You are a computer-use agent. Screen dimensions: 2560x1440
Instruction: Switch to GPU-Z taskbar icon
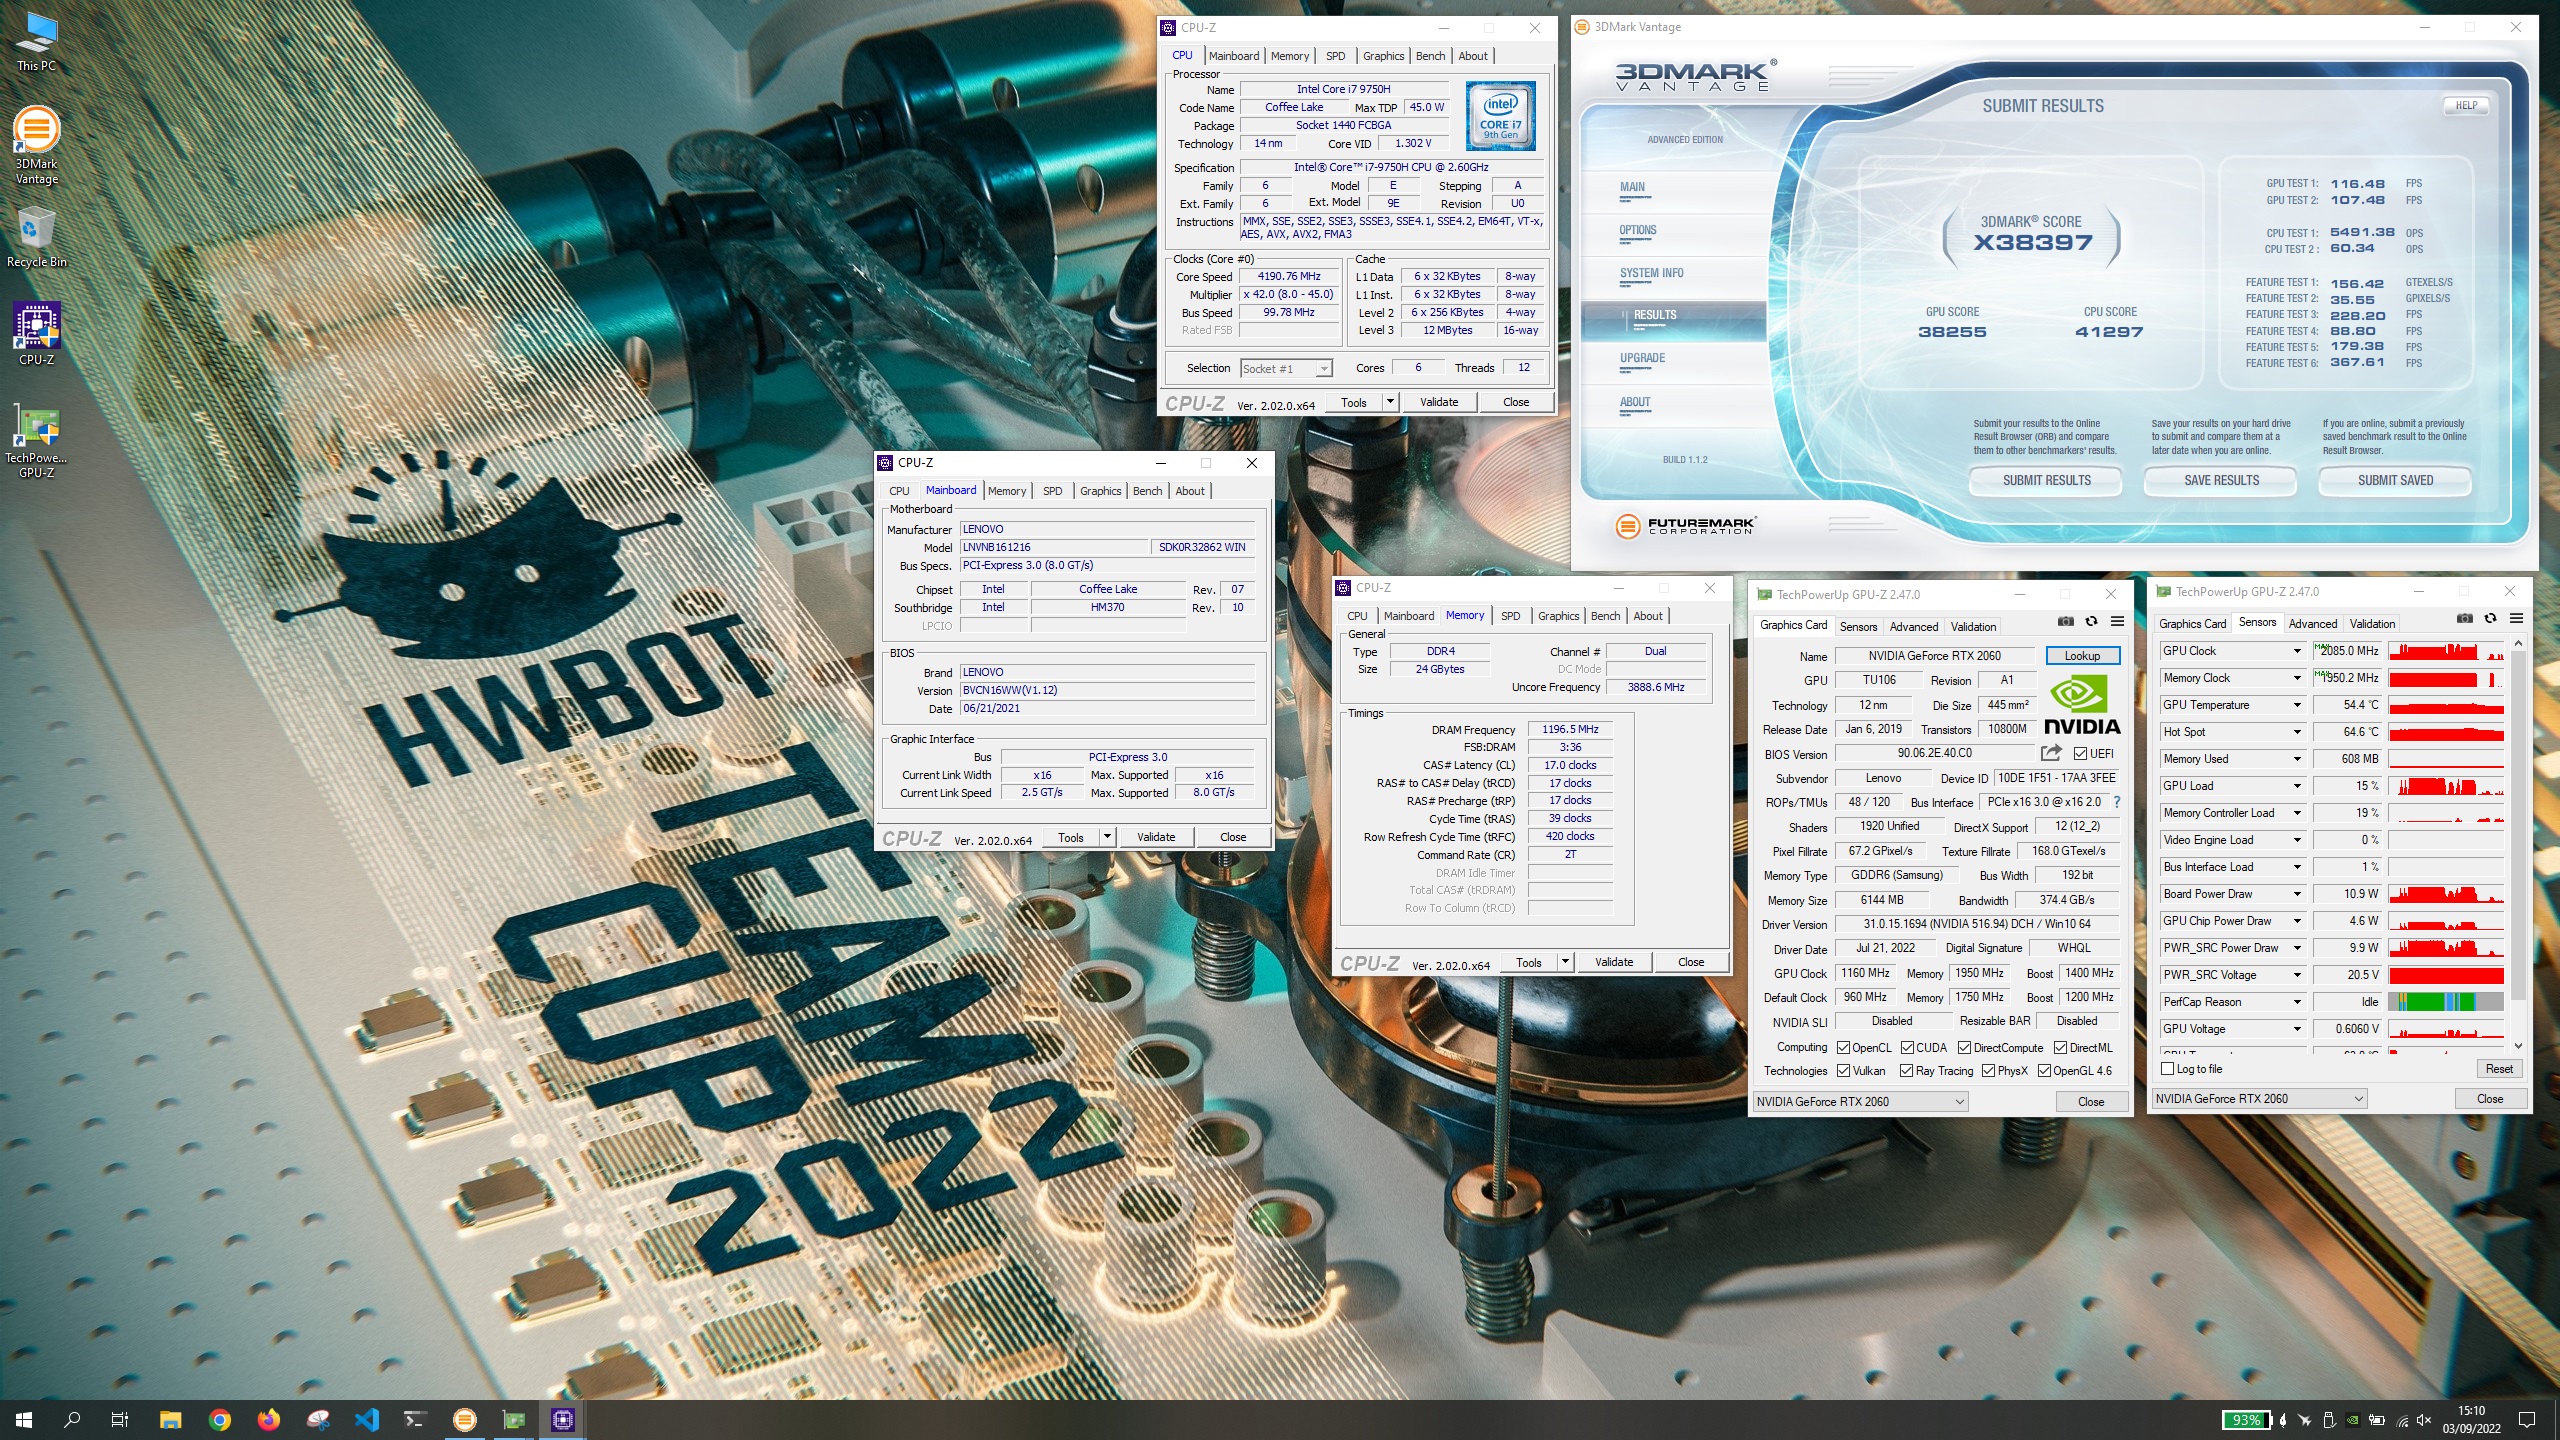513,1420
